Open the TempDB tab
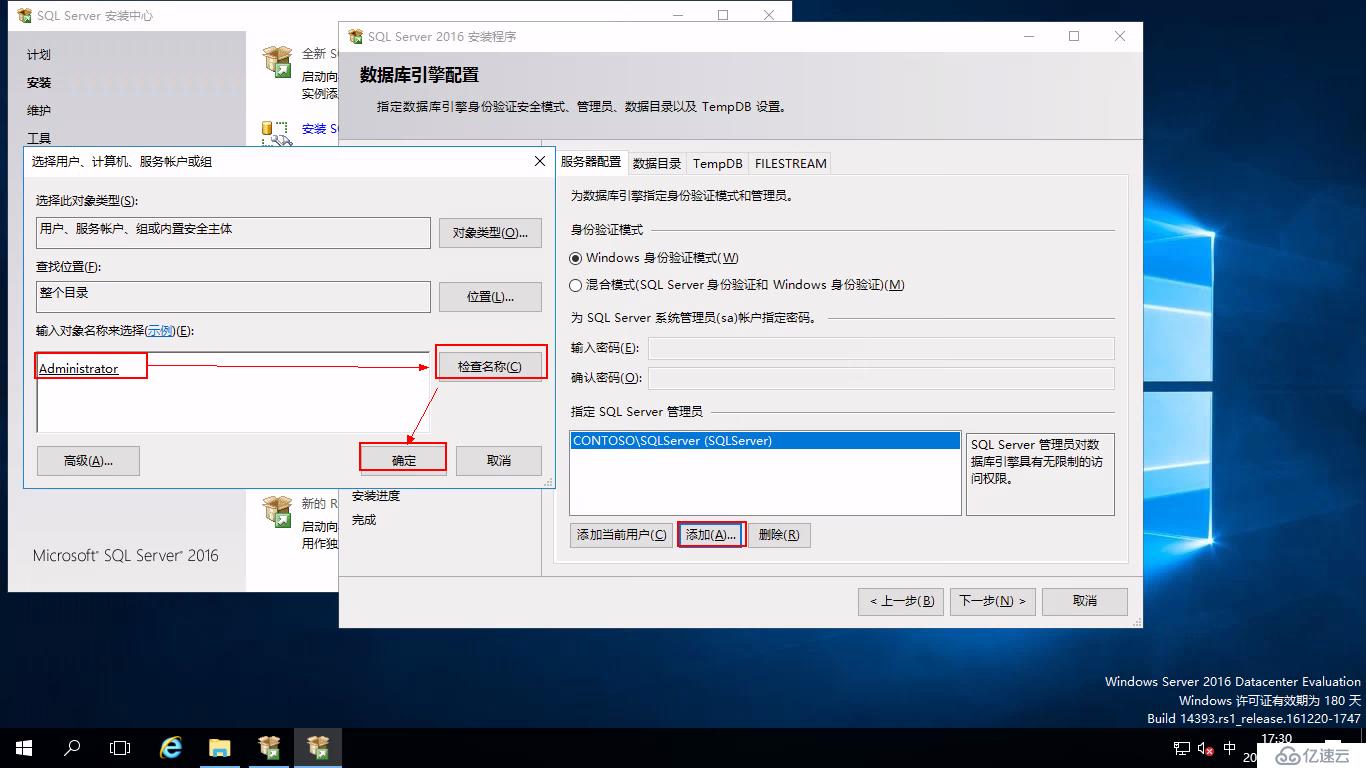 717,164
